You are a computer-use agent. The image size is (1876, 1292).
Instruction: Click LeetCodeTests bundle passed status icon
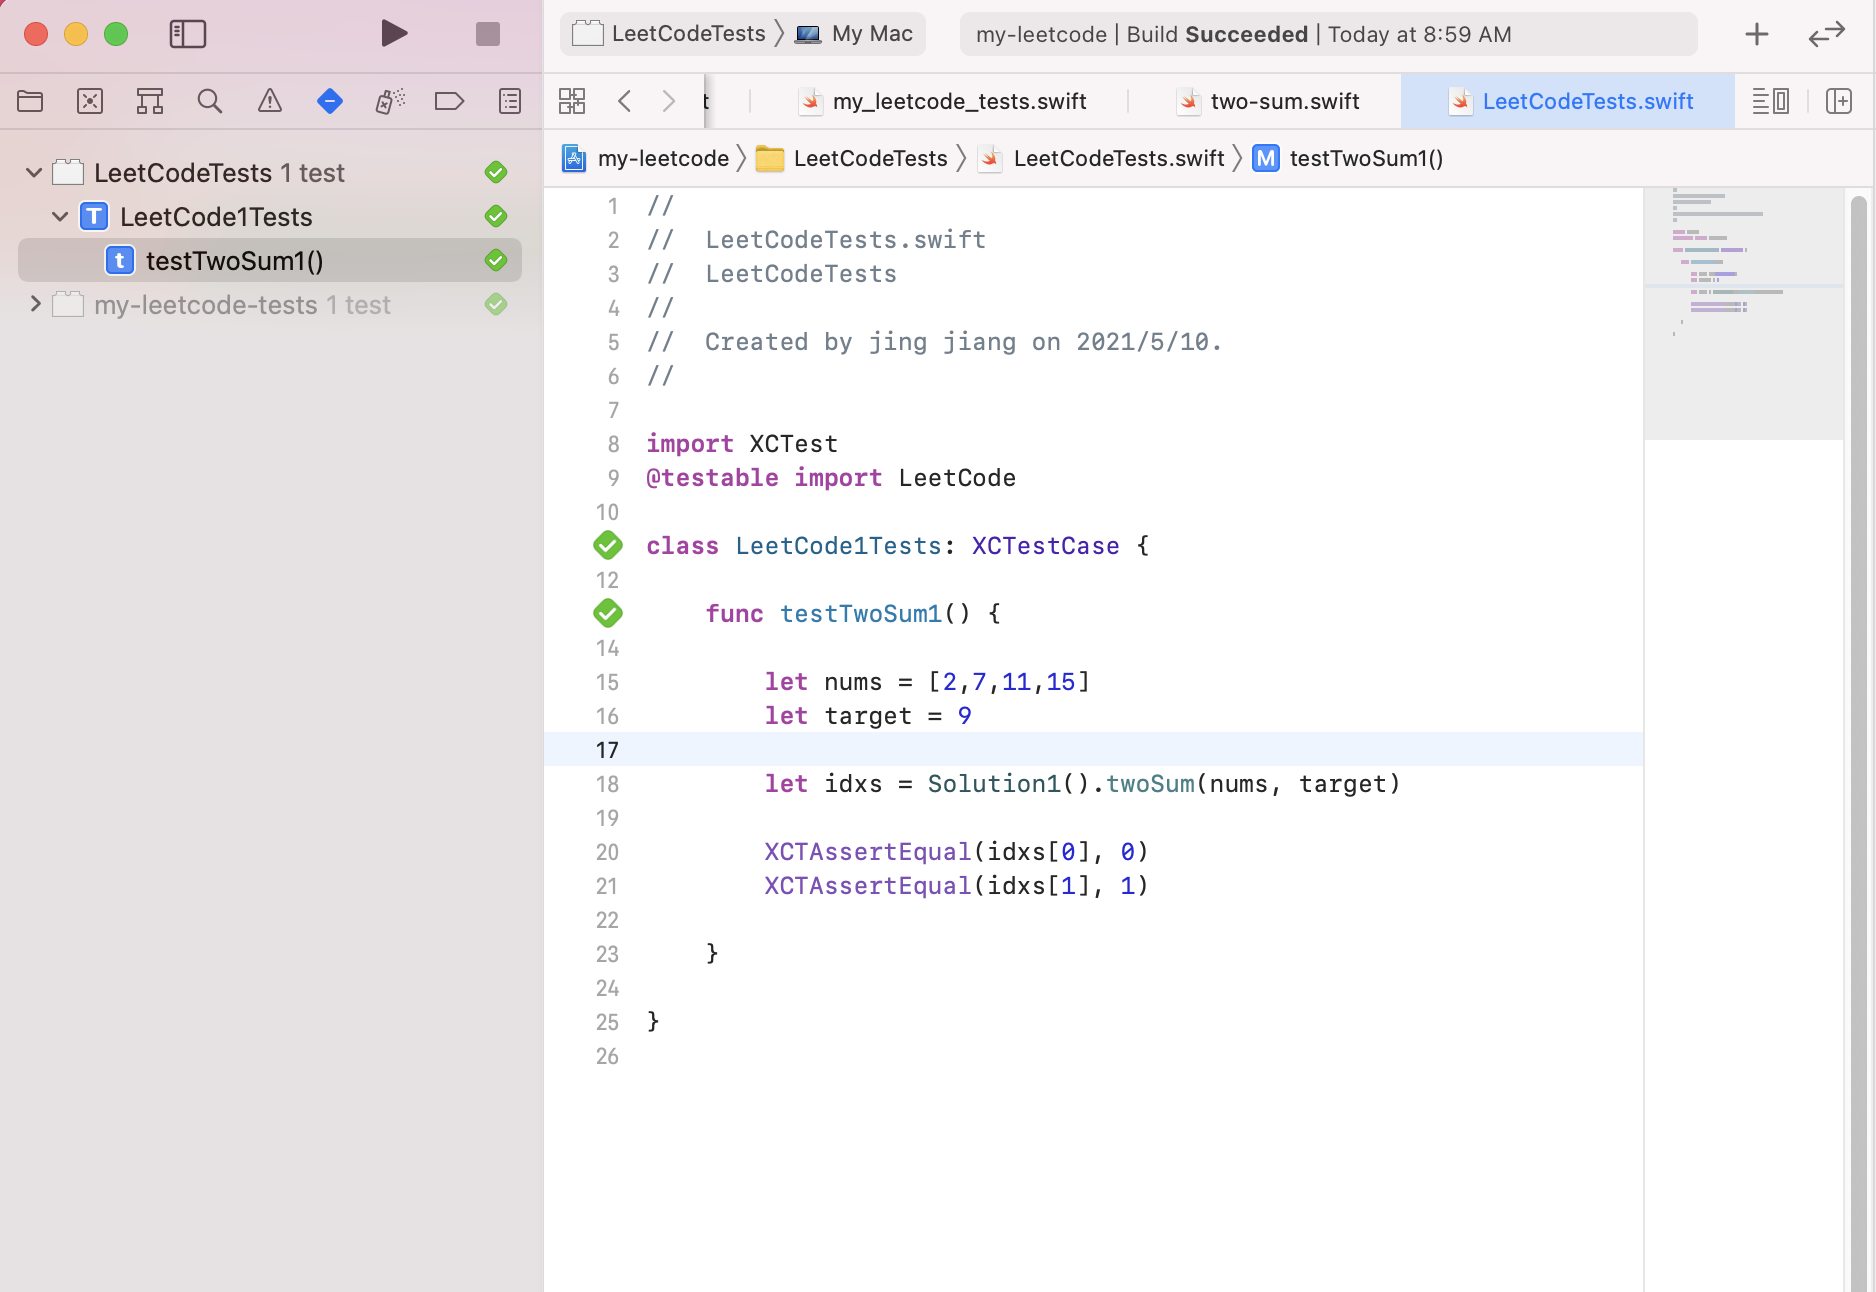(496, 173)
